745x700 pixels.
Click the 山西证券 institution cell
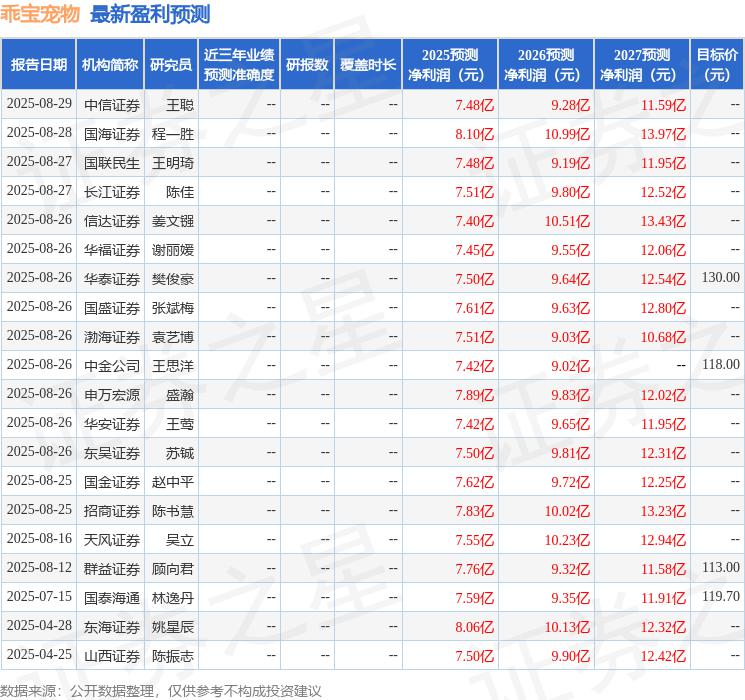pyautogui.click(x=112, y=656)
